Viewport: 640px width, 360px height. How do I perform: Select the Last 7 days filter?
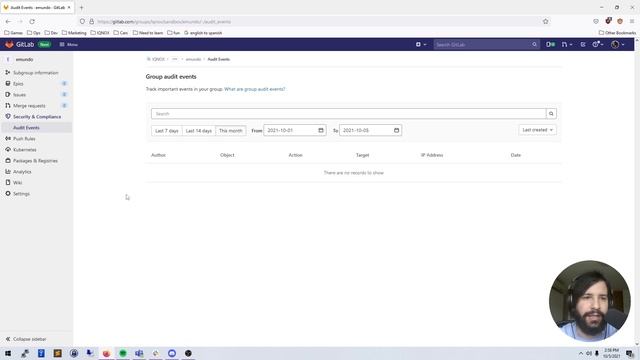167,131
